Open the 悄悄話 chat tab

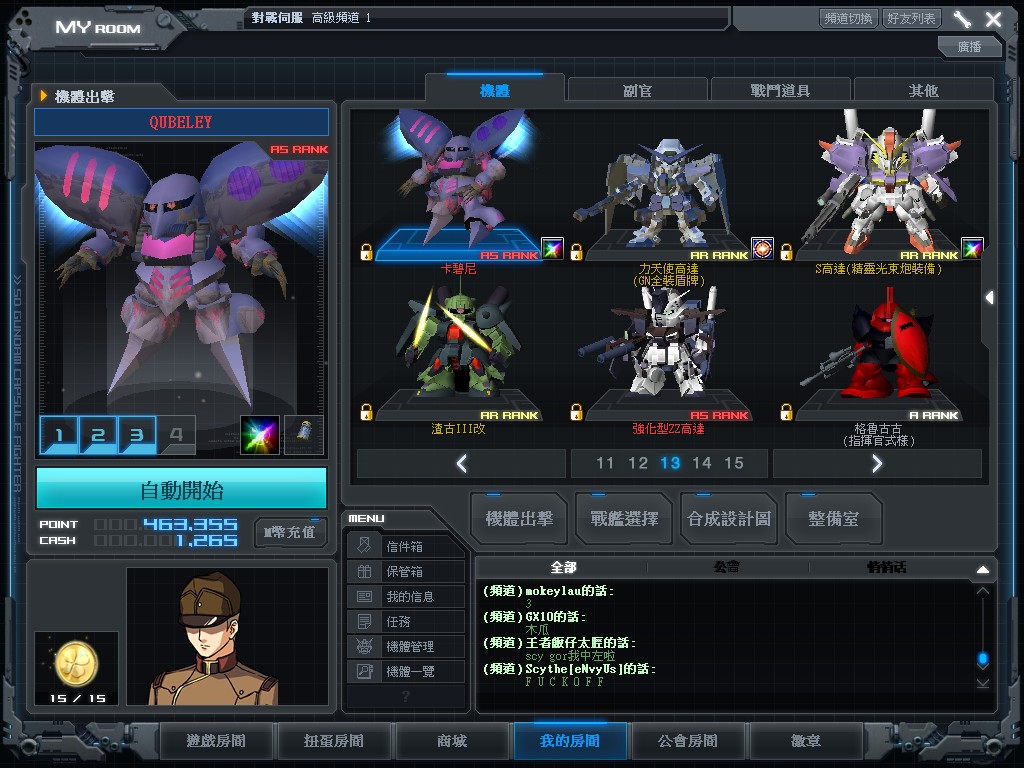tap(886, 567)
